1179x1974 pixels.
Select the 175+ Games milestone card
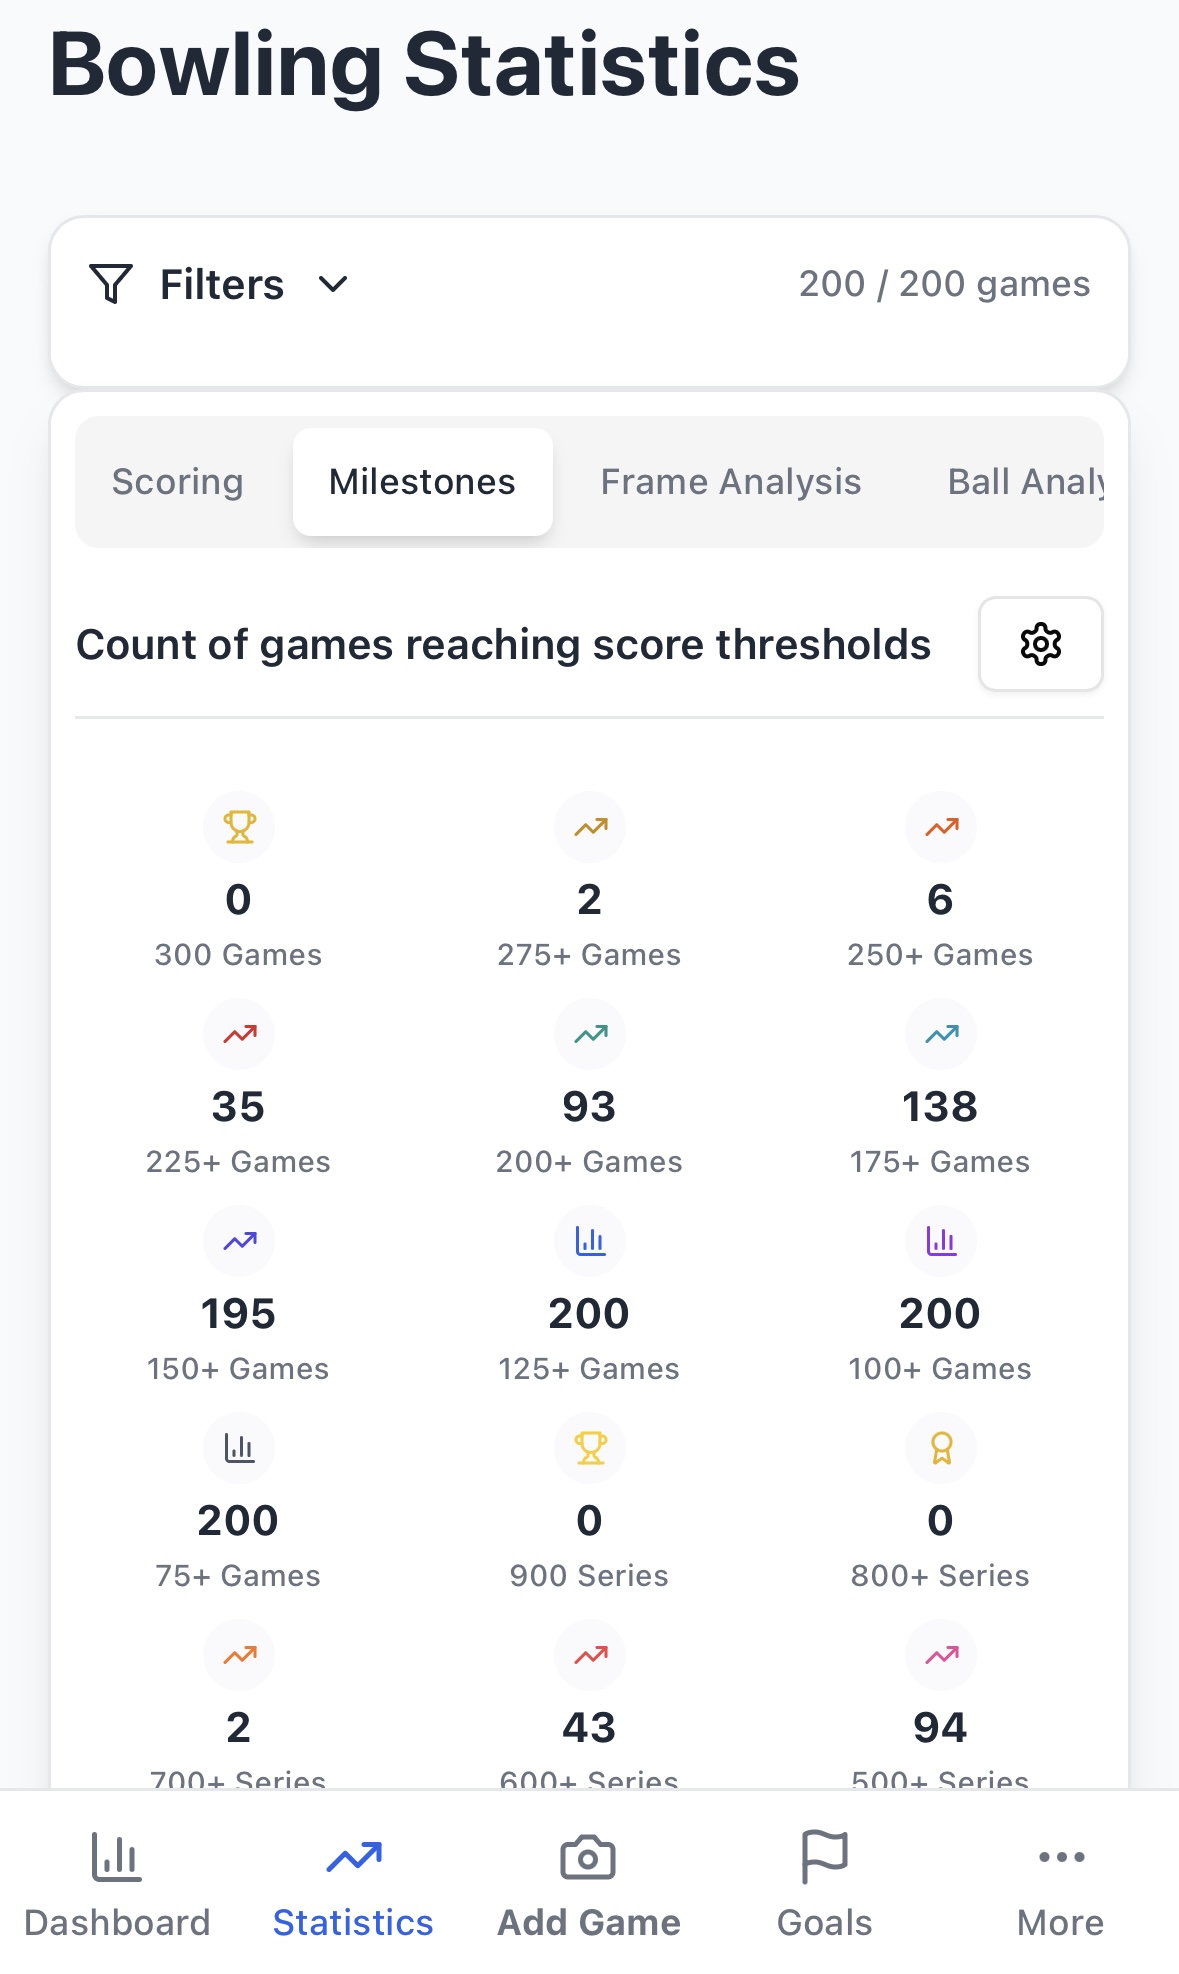pyautogui.click(x=940, y=1095)
